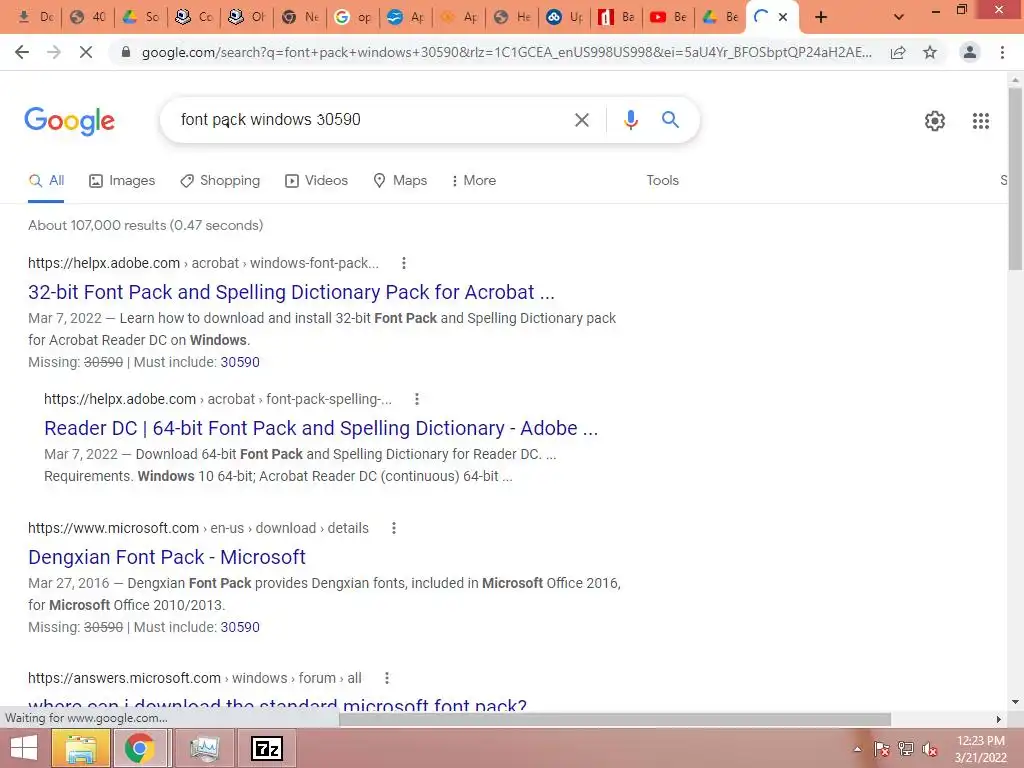Open the Chrome profile avatar
Image resolution: width=1024 pixels, height=768 pixels.
(x=970, y=52)
